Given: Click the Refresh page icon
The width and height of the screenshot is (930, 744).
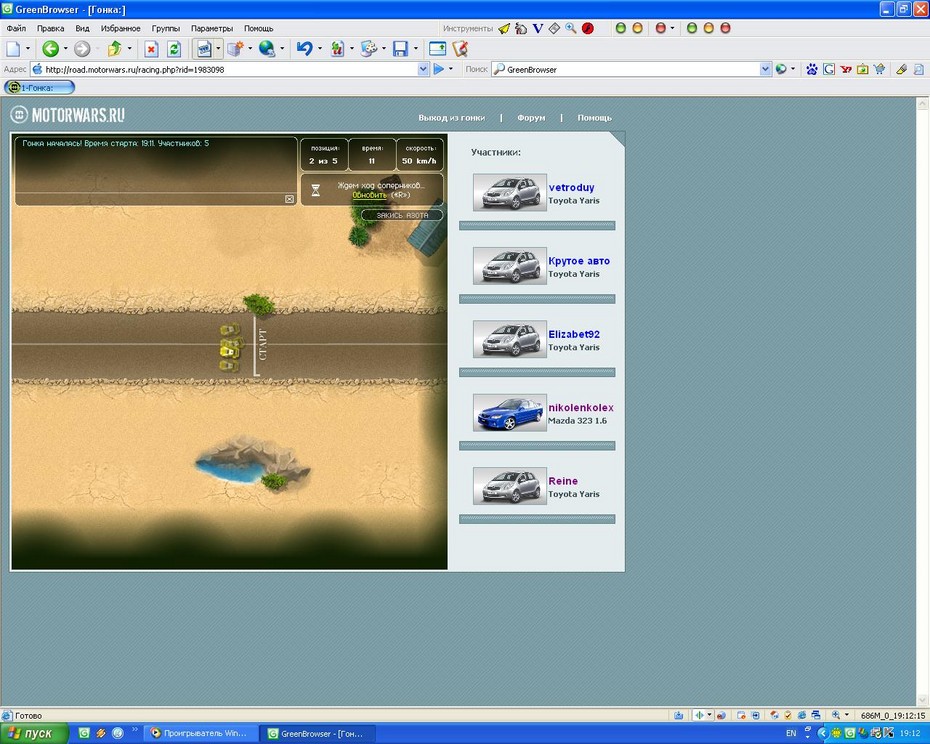Looking at the screenshot, I should 174,48.
